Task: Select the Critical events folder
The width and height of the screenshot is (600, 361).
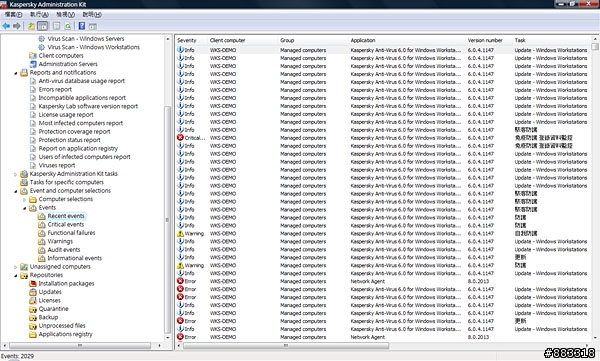Action: click(65, 224)
